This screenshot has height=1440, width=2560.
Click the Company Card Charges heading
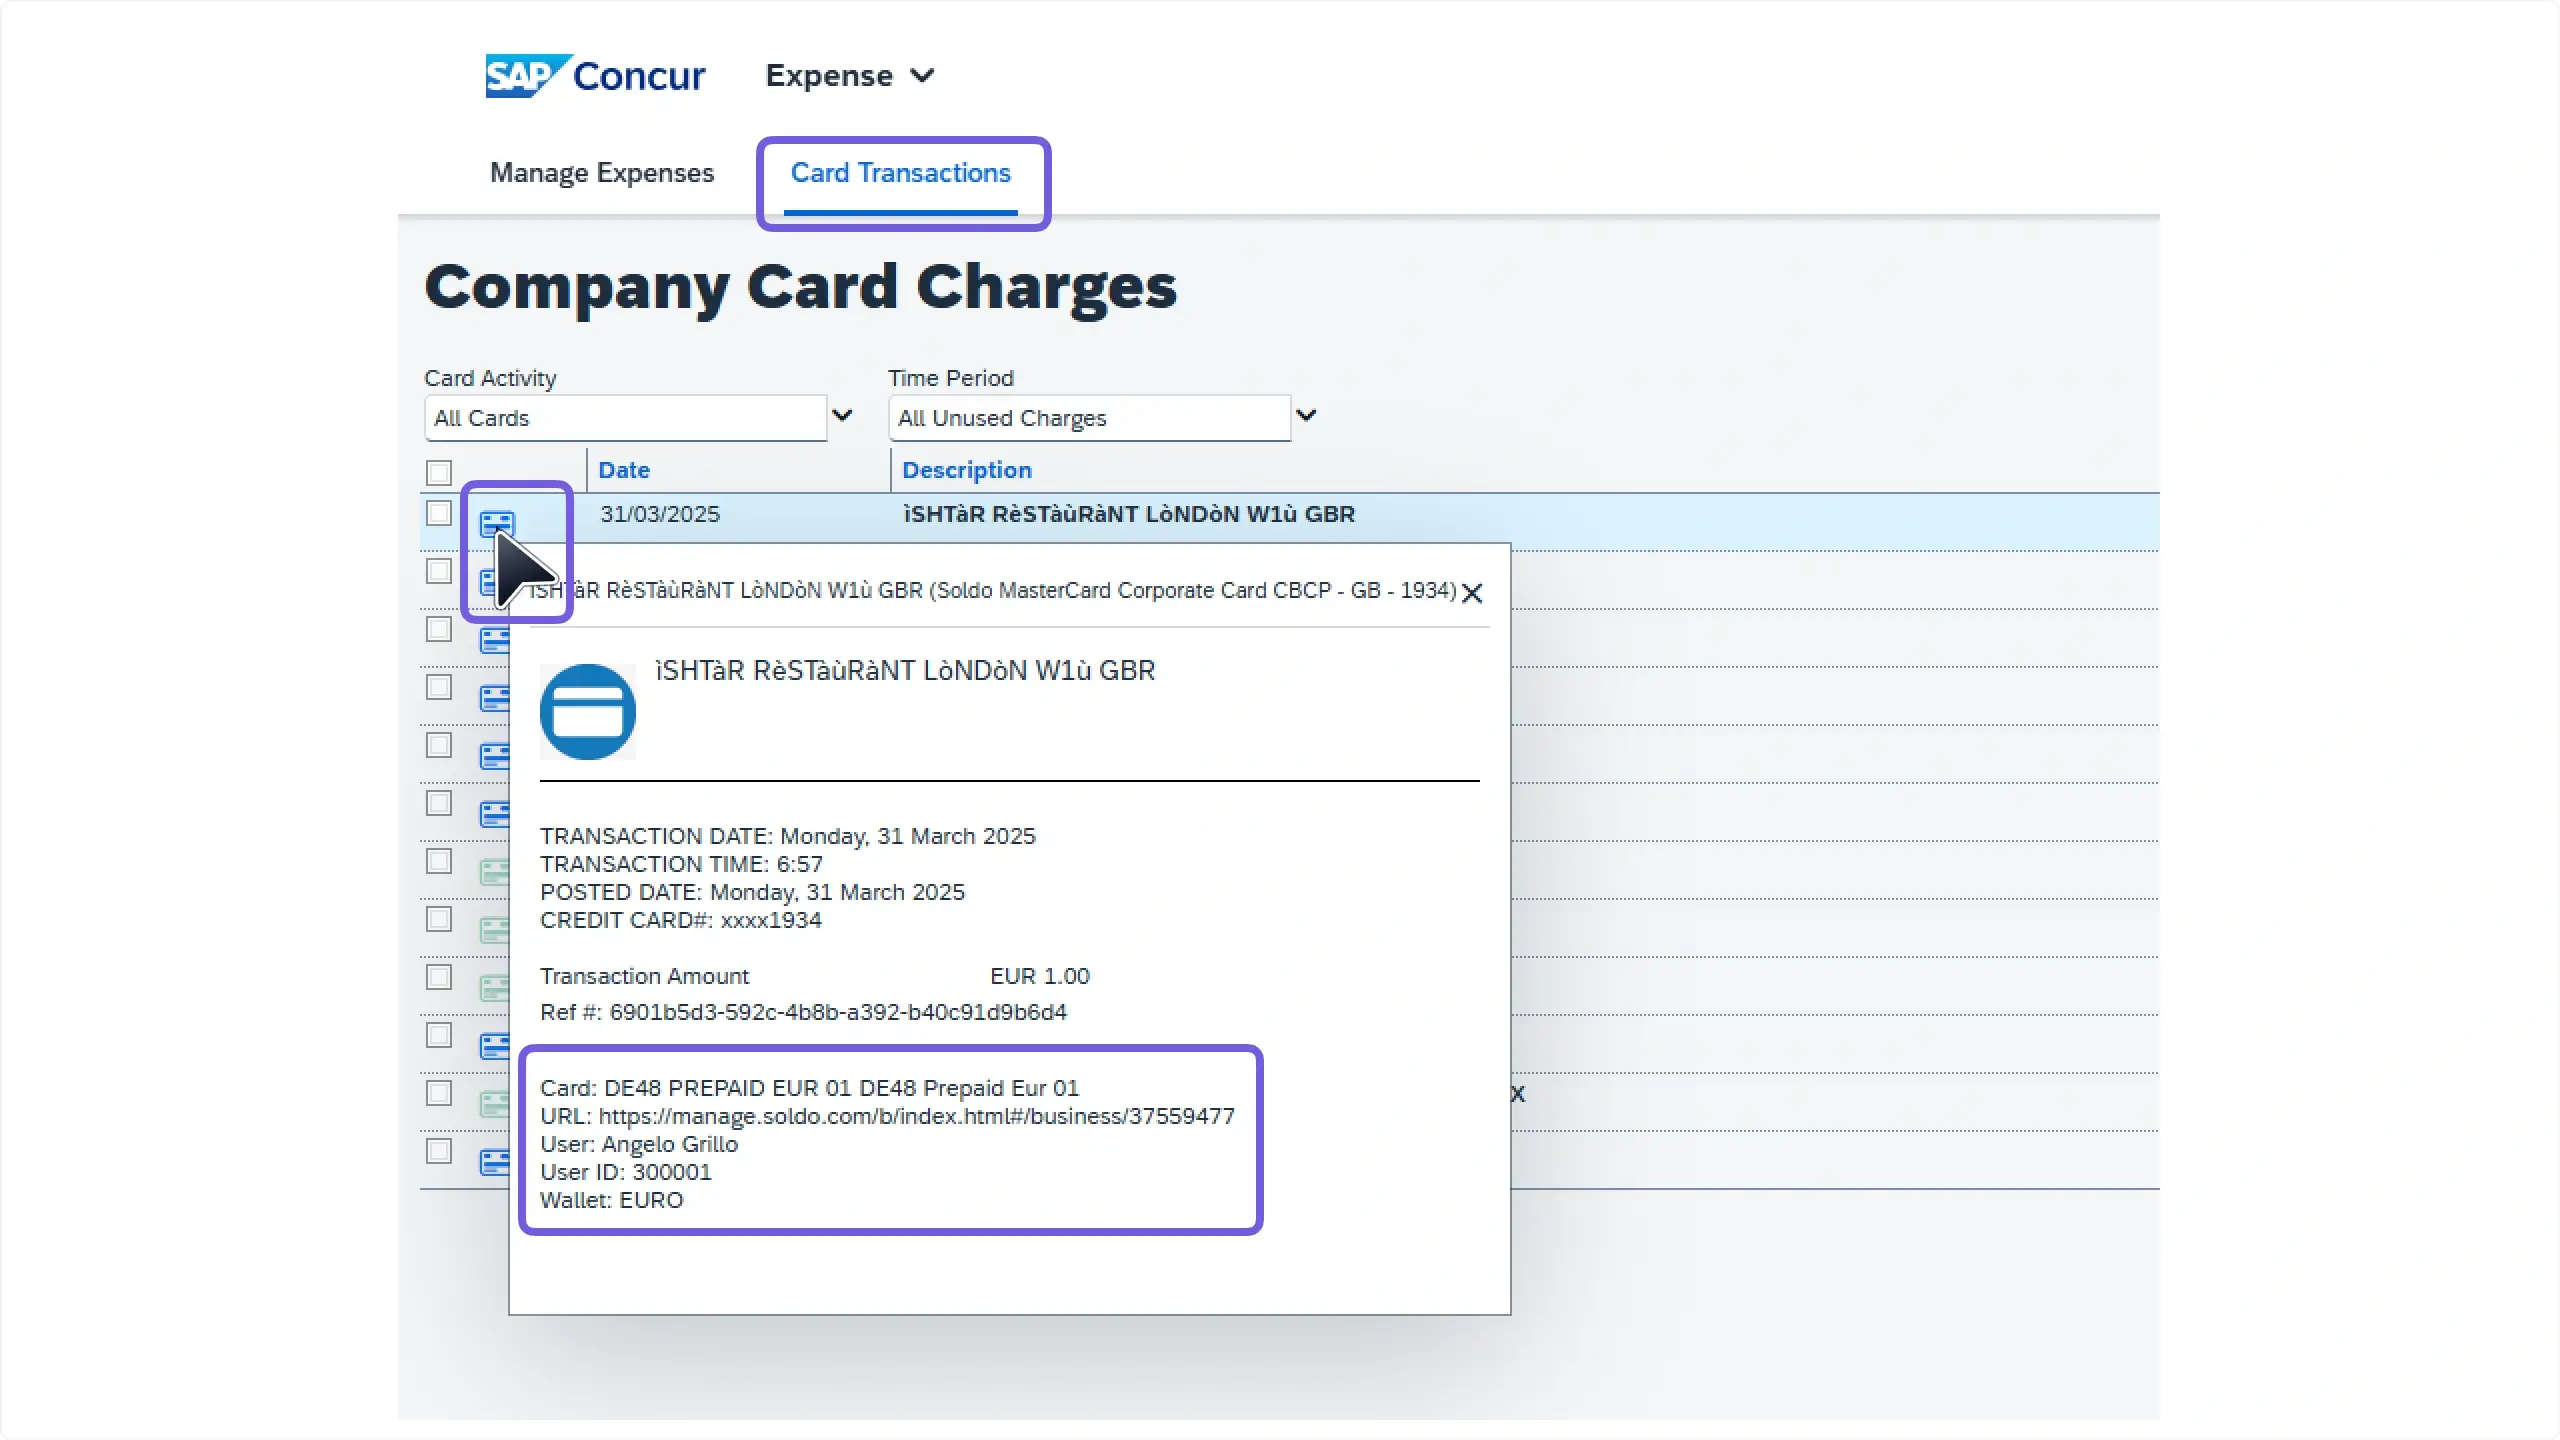pyautogui.click(x=801, y=287)
